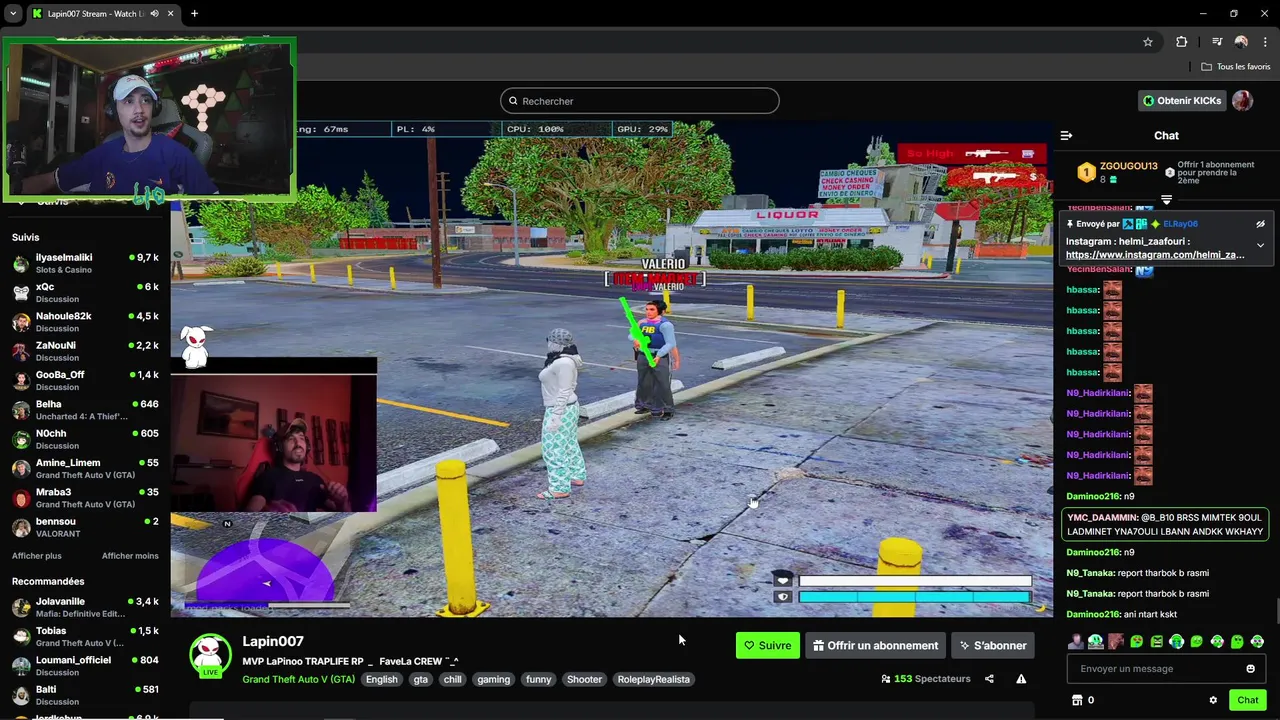
Task: Select the gaming tag
Action: [x=493, y=679]
